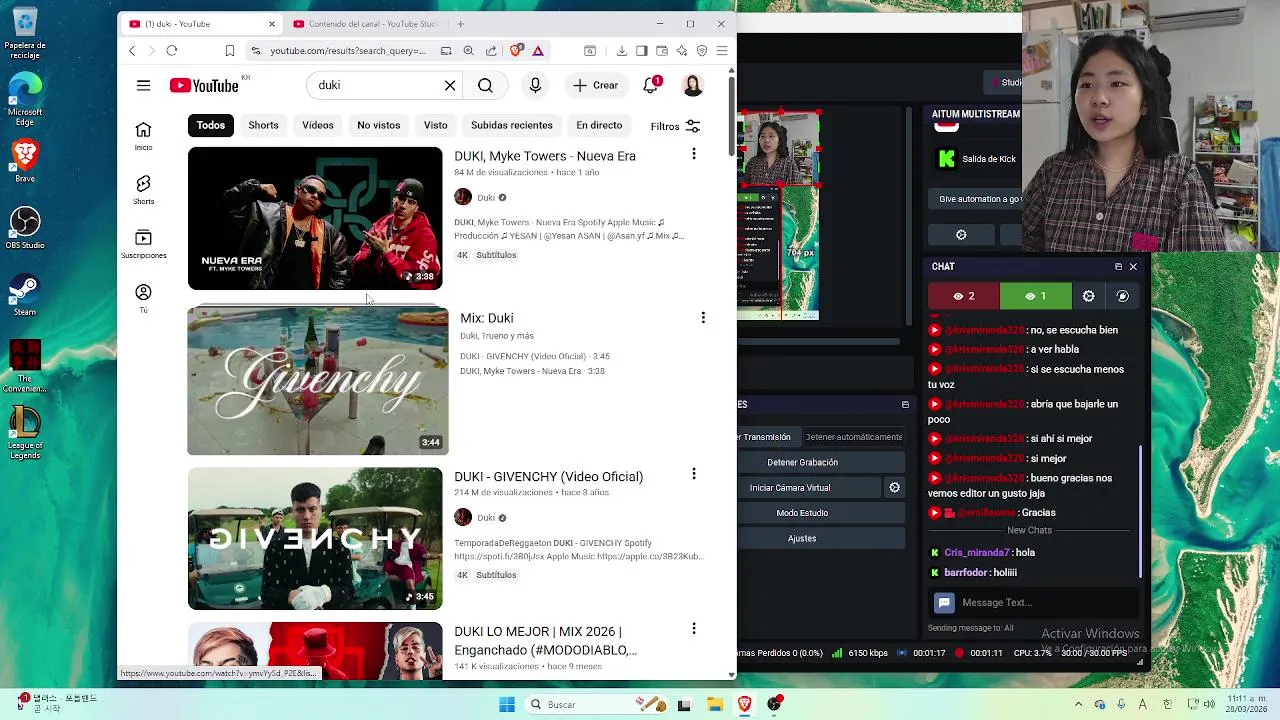Open a new browser tab
This screenshot has height=720, width=1280.
tap(460, 24)
